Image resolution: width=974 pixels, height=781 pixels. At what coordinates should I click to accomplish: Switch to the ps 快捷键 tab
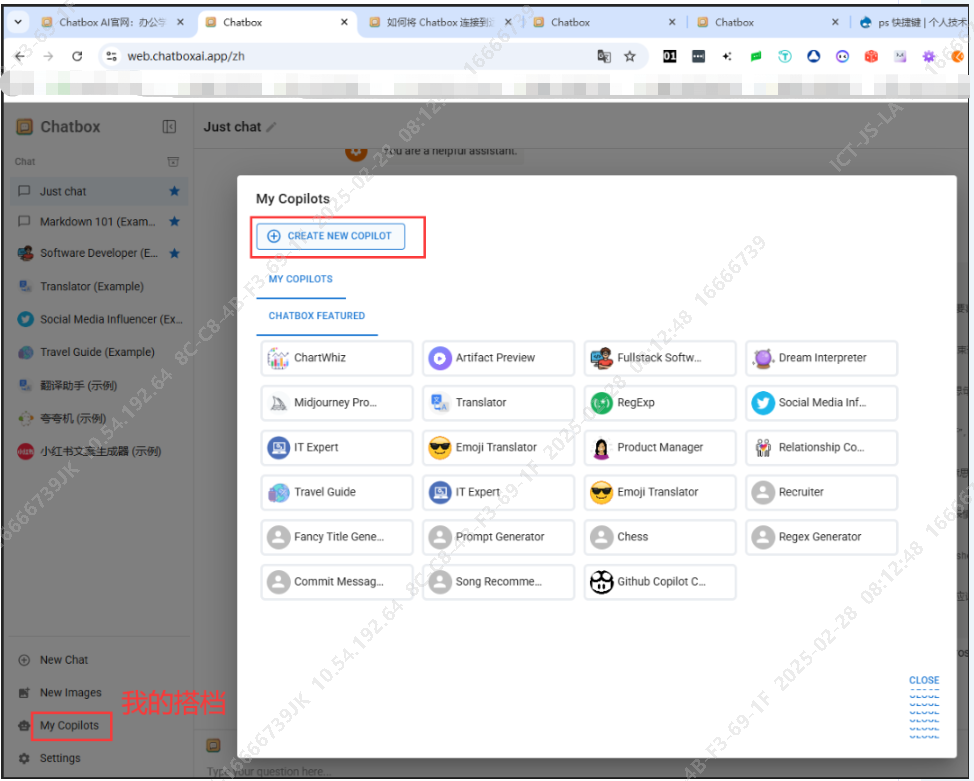(x=913, y=22)
